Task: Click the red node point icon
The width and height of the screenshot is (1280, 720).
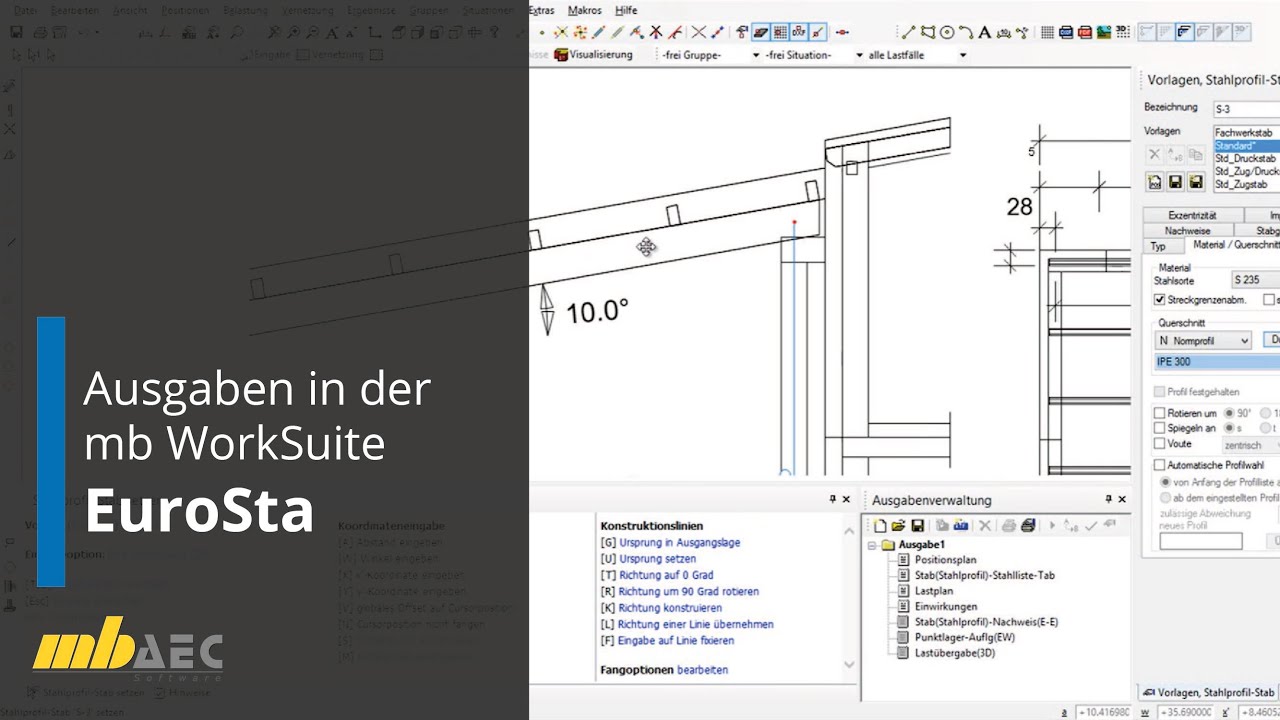Action: [x=842, y=32]
